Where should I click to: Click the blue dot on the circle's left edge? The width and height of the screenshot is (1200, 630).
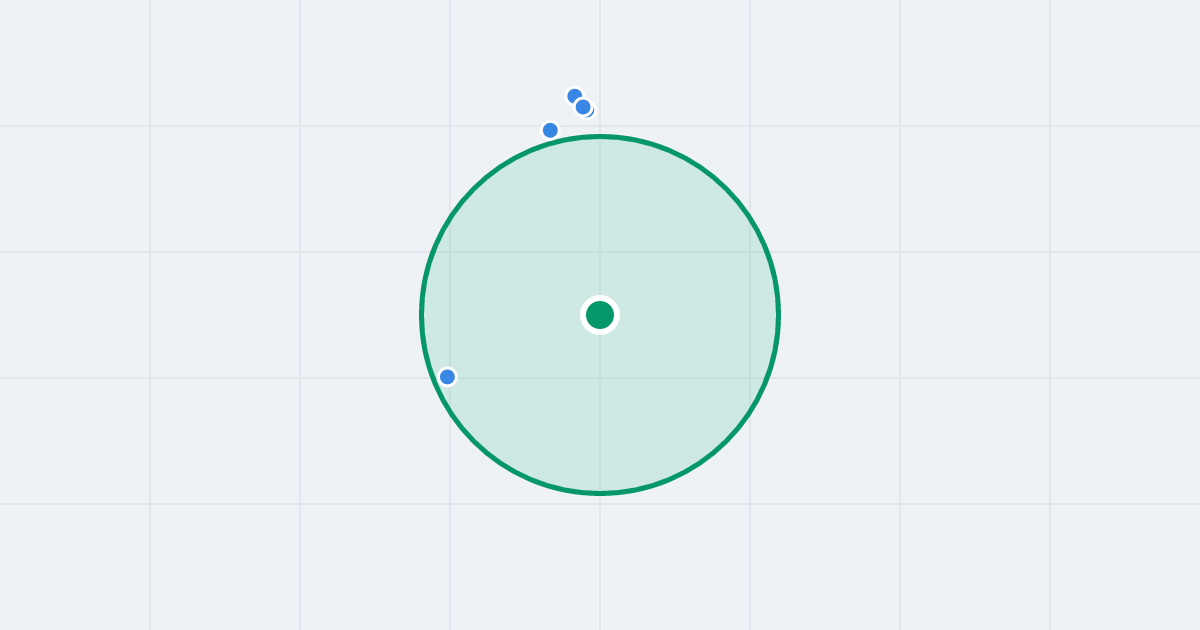pyautogui.click(x=447, y=377)
